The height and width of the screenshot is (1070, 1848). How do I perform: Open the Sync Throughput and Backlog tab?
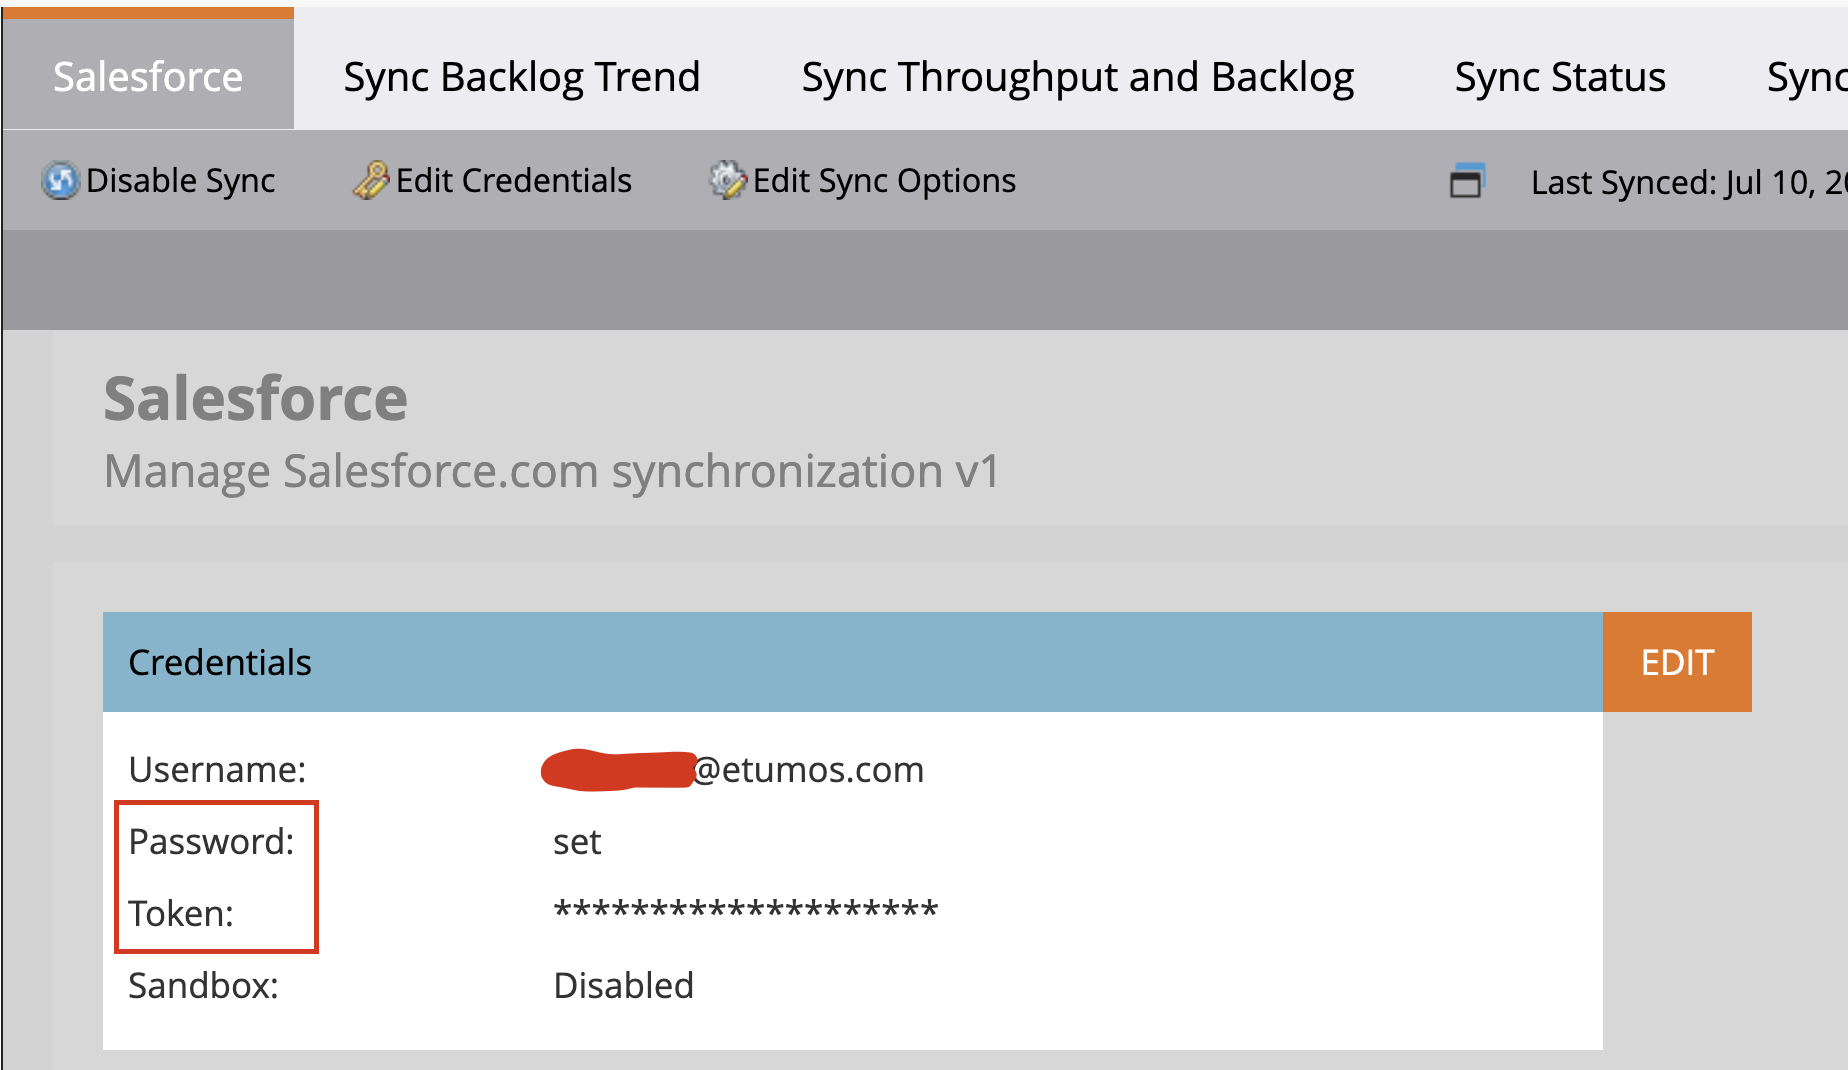(1077, 77)
